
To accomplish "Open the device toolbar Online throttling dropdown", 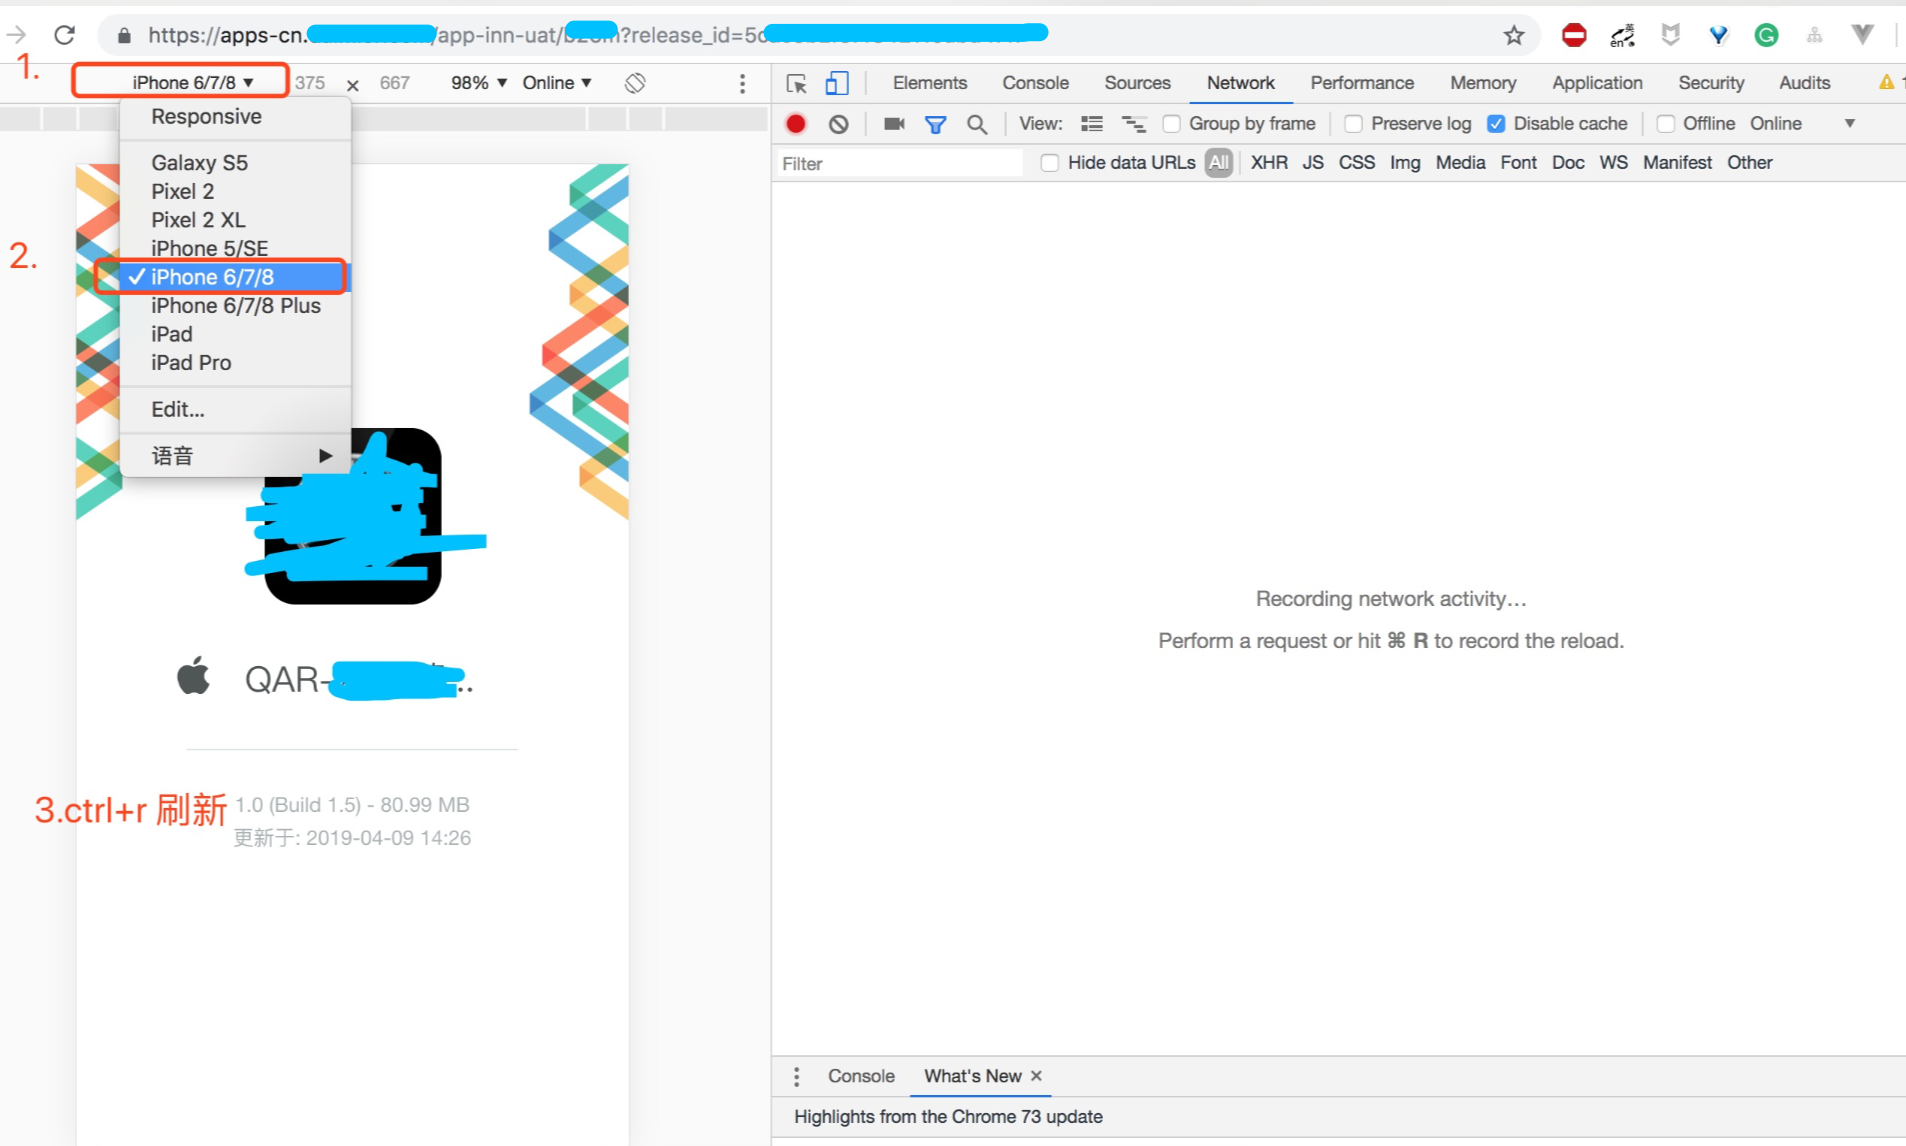I will pos(557,83).
